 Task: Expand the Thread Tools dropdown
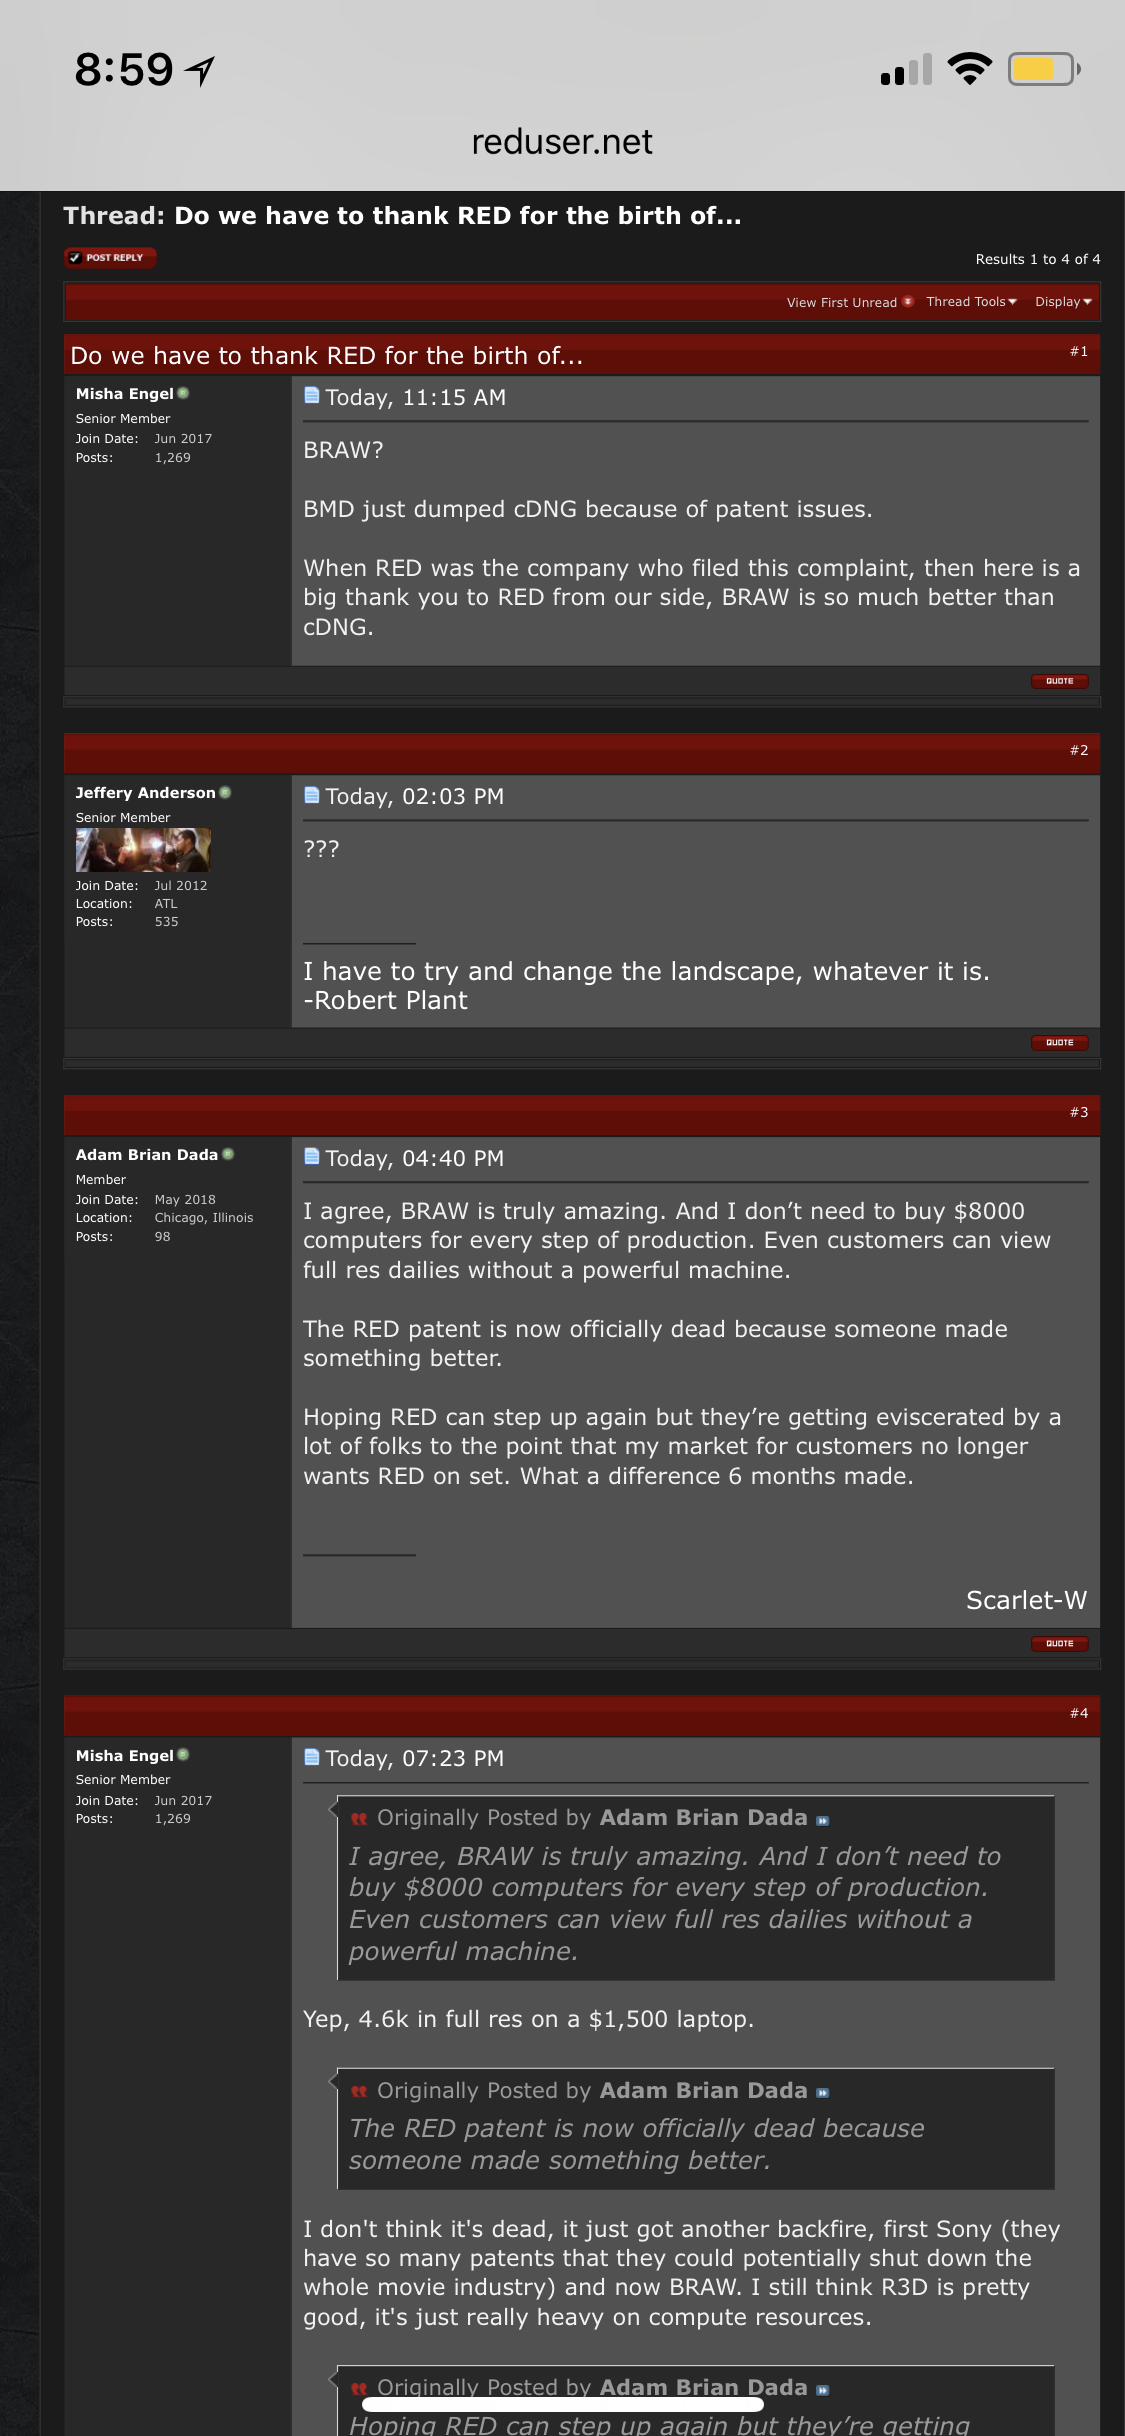pos(971,302)
